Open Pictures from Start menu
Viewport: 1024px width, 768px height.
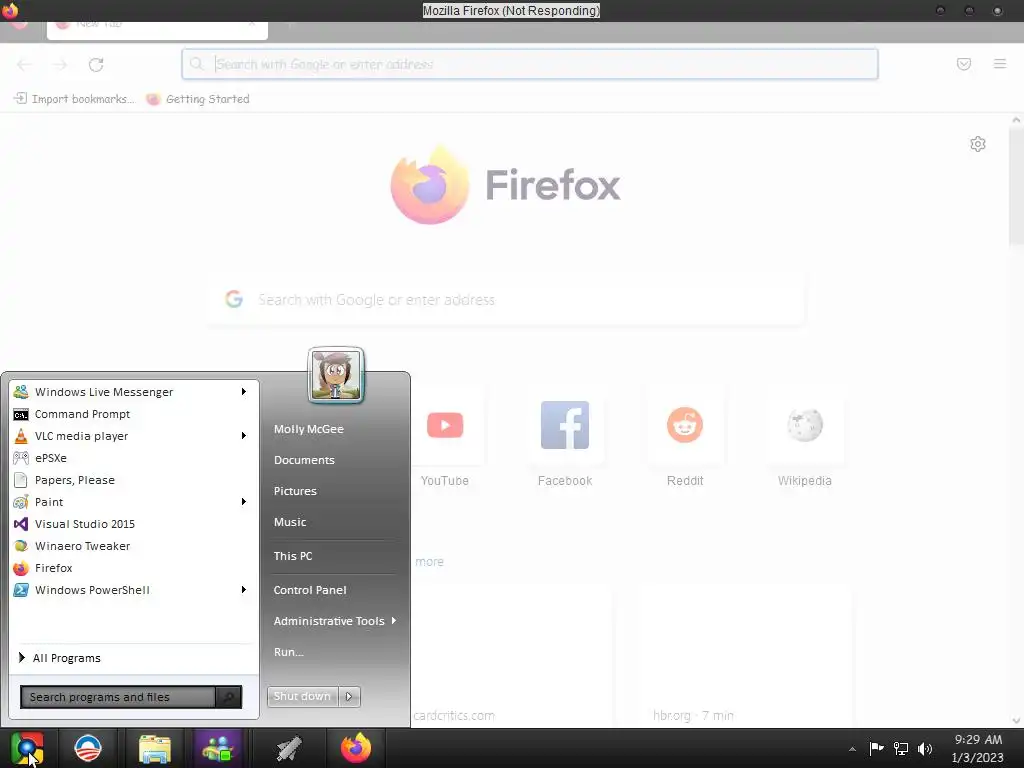point(295,491)
